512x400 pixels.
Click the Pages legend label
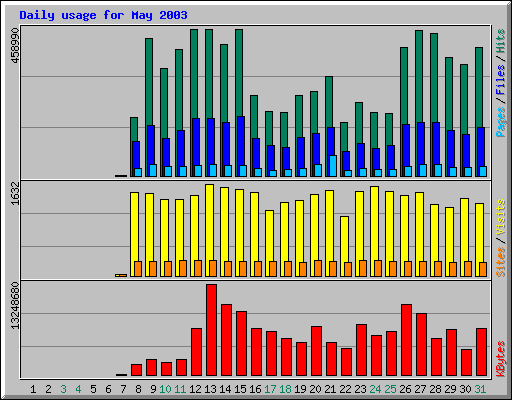(x=501, y=122)
